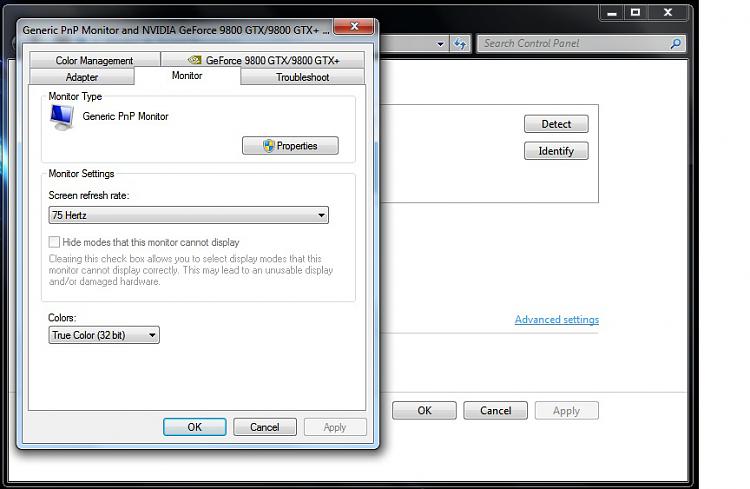This screenshot has height=489, width=750.
Task: Focus the Search Control Panel field
Action: click(581, 44)
